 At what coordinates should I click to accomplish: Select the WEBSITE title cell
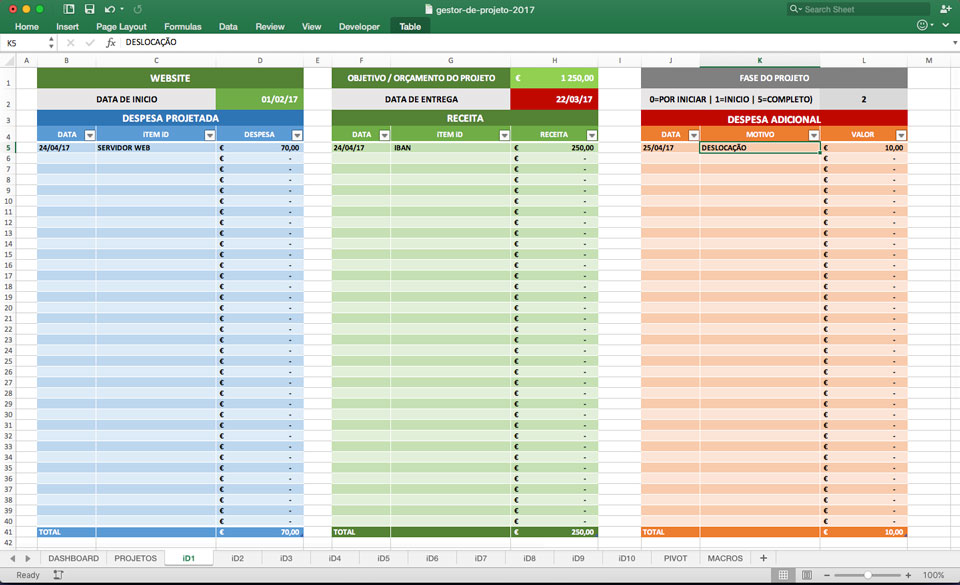point(170,78)
